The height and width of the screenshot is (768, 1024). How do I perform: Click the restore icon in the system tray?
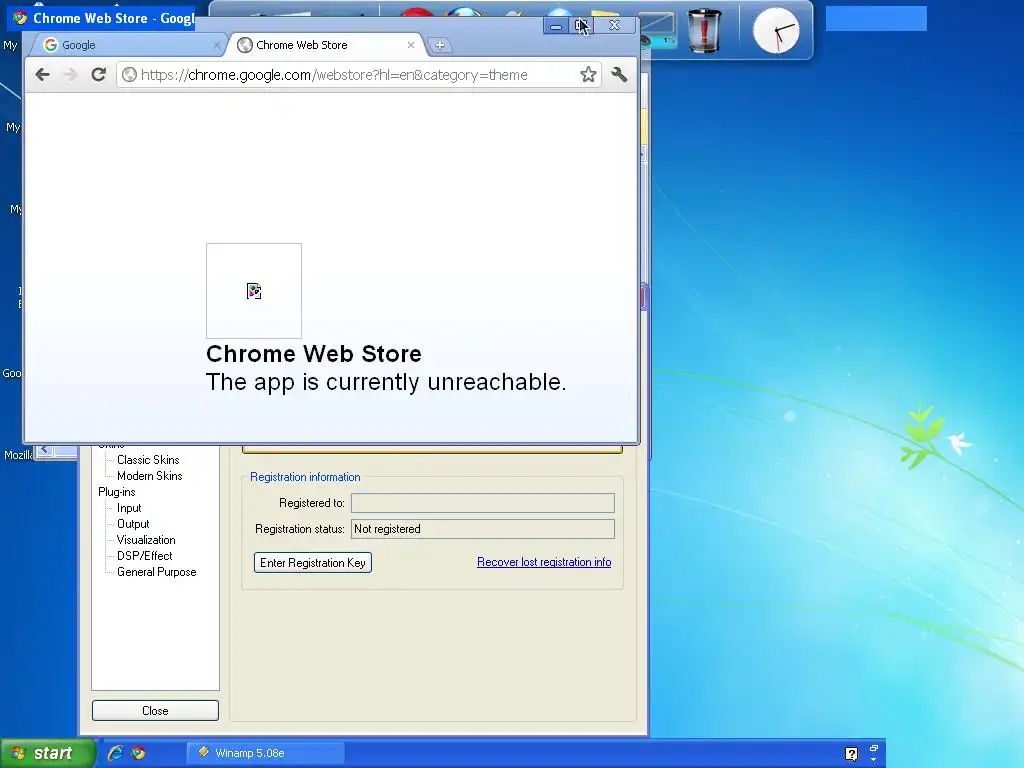pos(874,748)
